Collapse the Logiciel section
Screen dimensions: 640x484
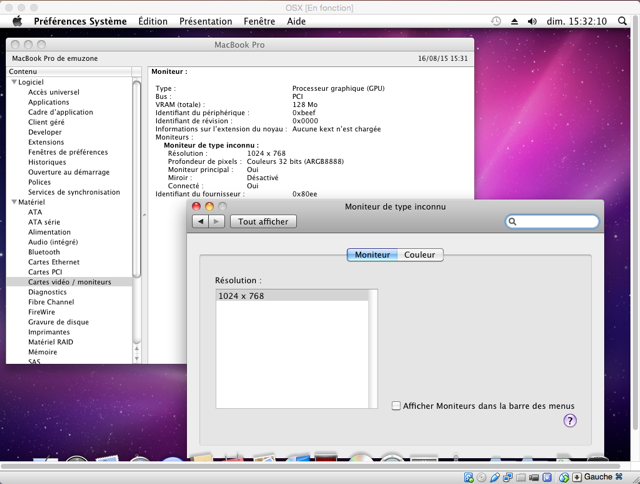pos(14,82)
